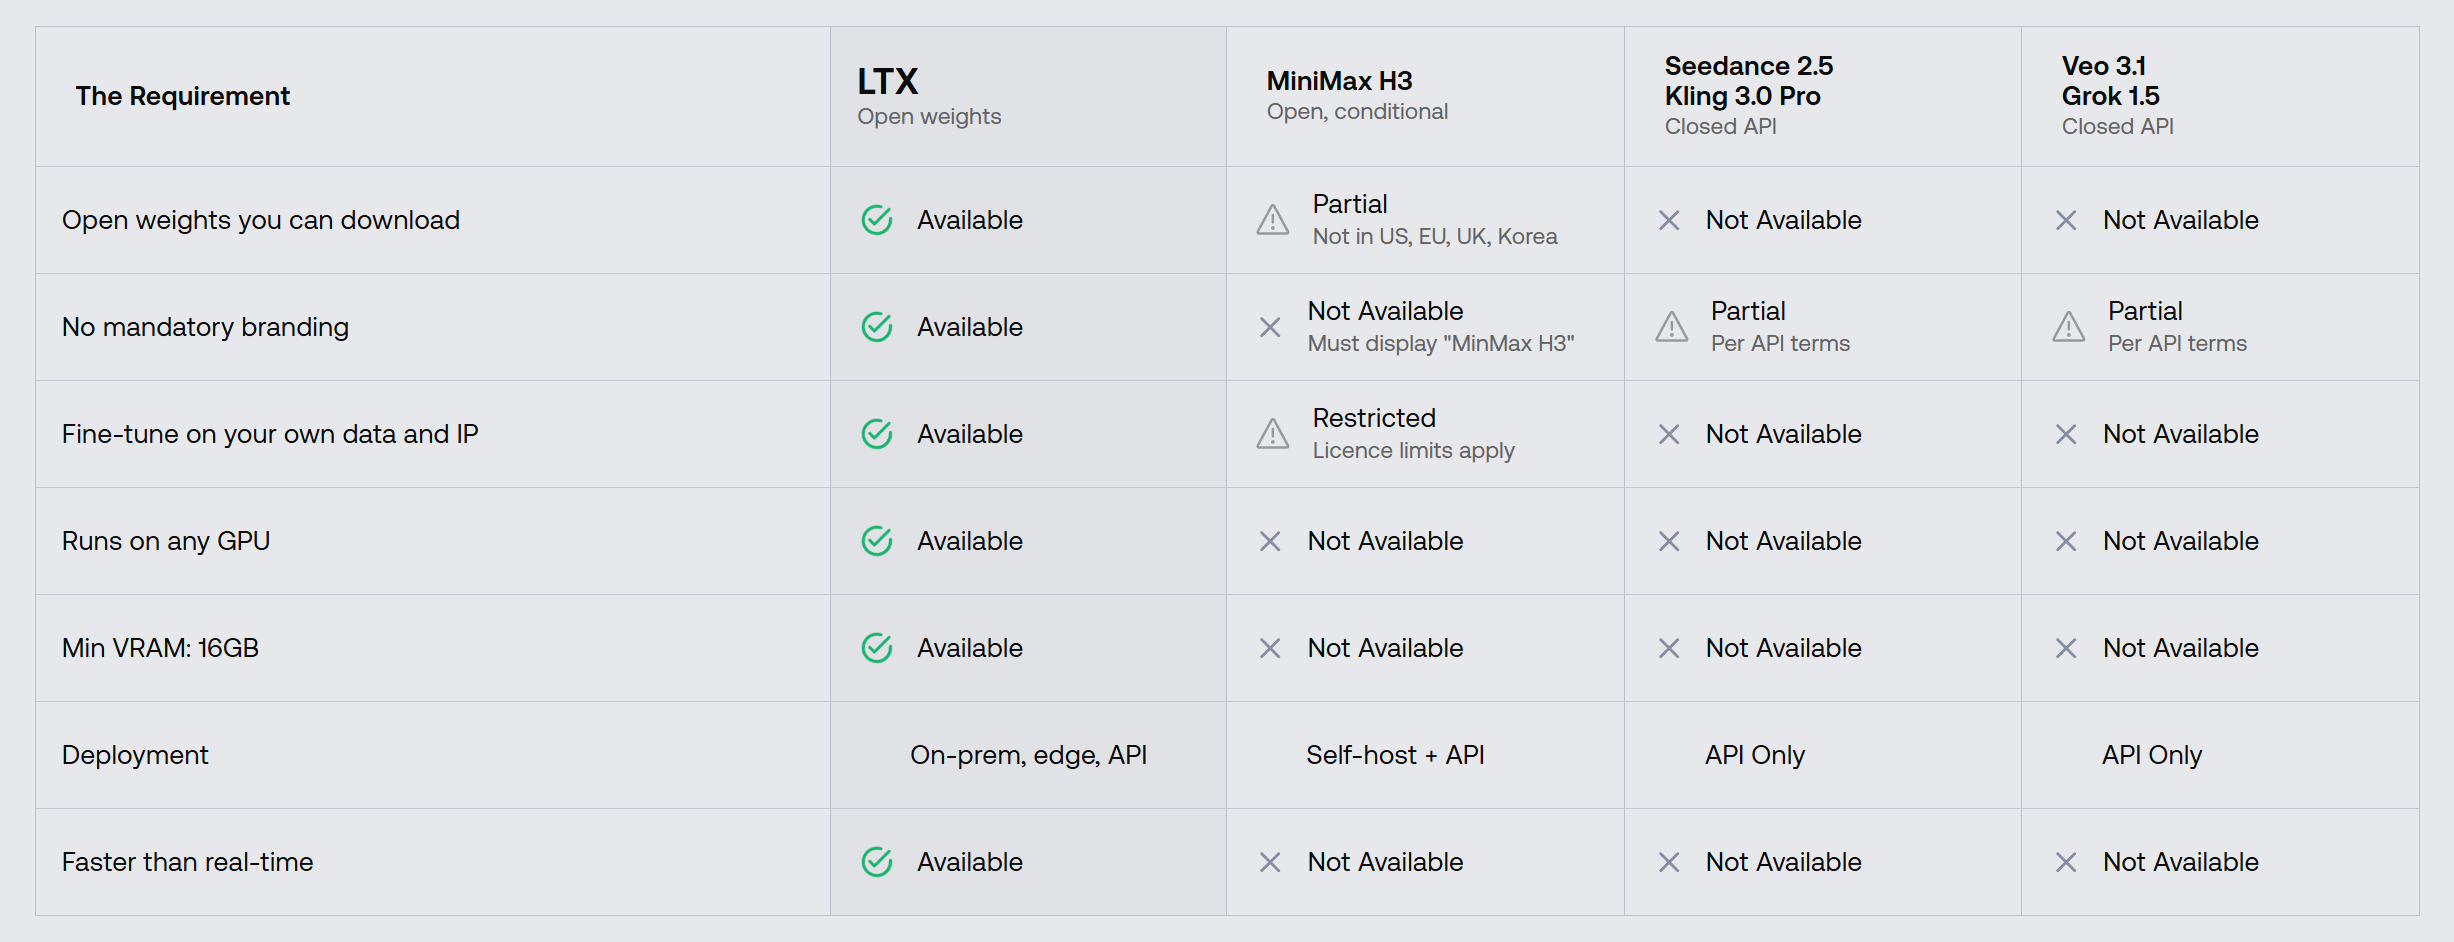Click the green check icon in Min VRAM row
The height and width of the screenshot is (942, 2454).
click(x=877, y=648)
